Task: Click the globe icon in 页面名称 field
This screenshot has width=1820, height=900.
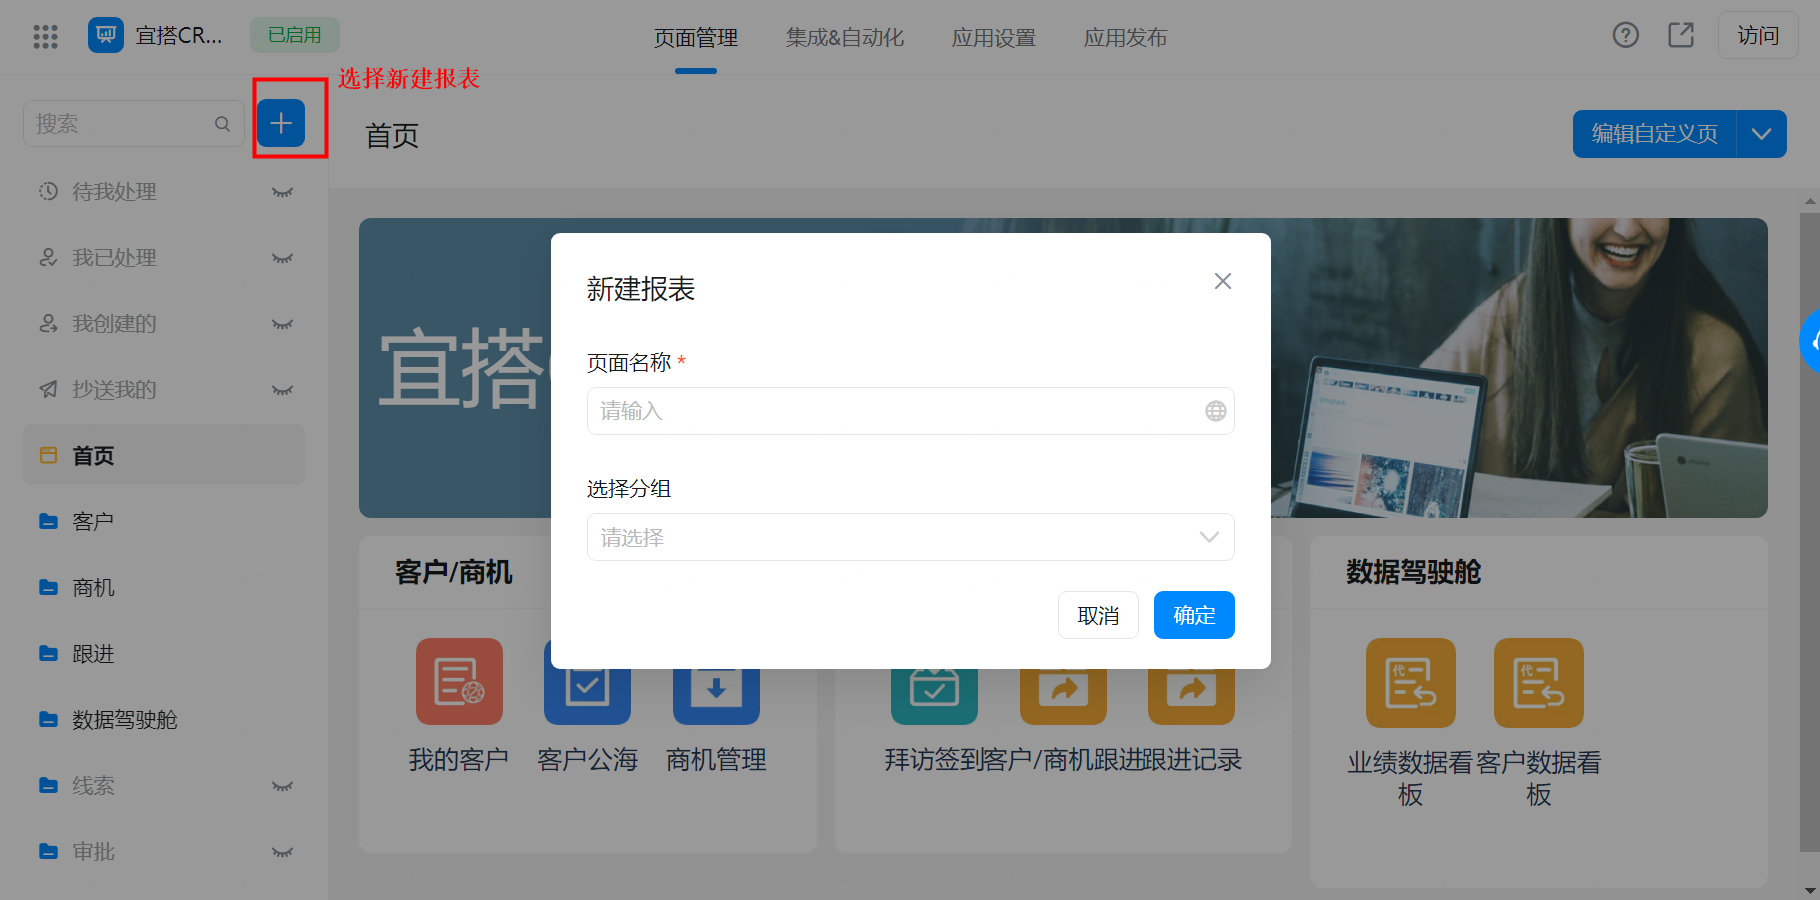Action: (x=1216, y=411)
